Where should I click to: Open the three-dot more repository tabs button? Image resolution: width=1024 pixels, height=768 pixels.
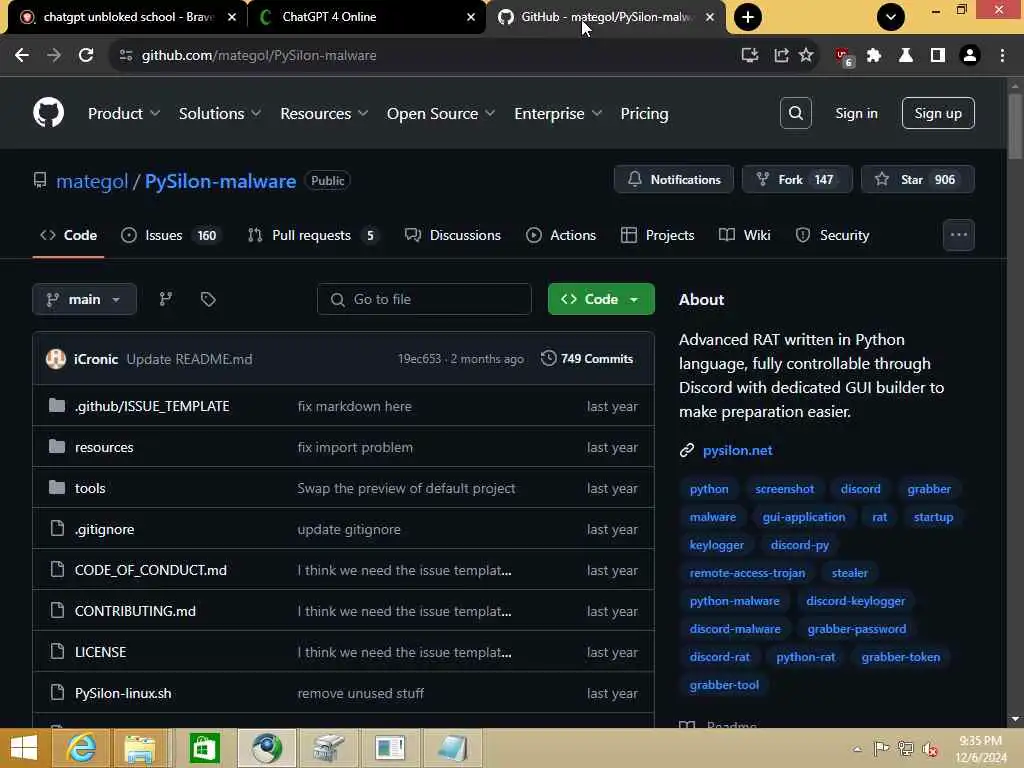959,235
